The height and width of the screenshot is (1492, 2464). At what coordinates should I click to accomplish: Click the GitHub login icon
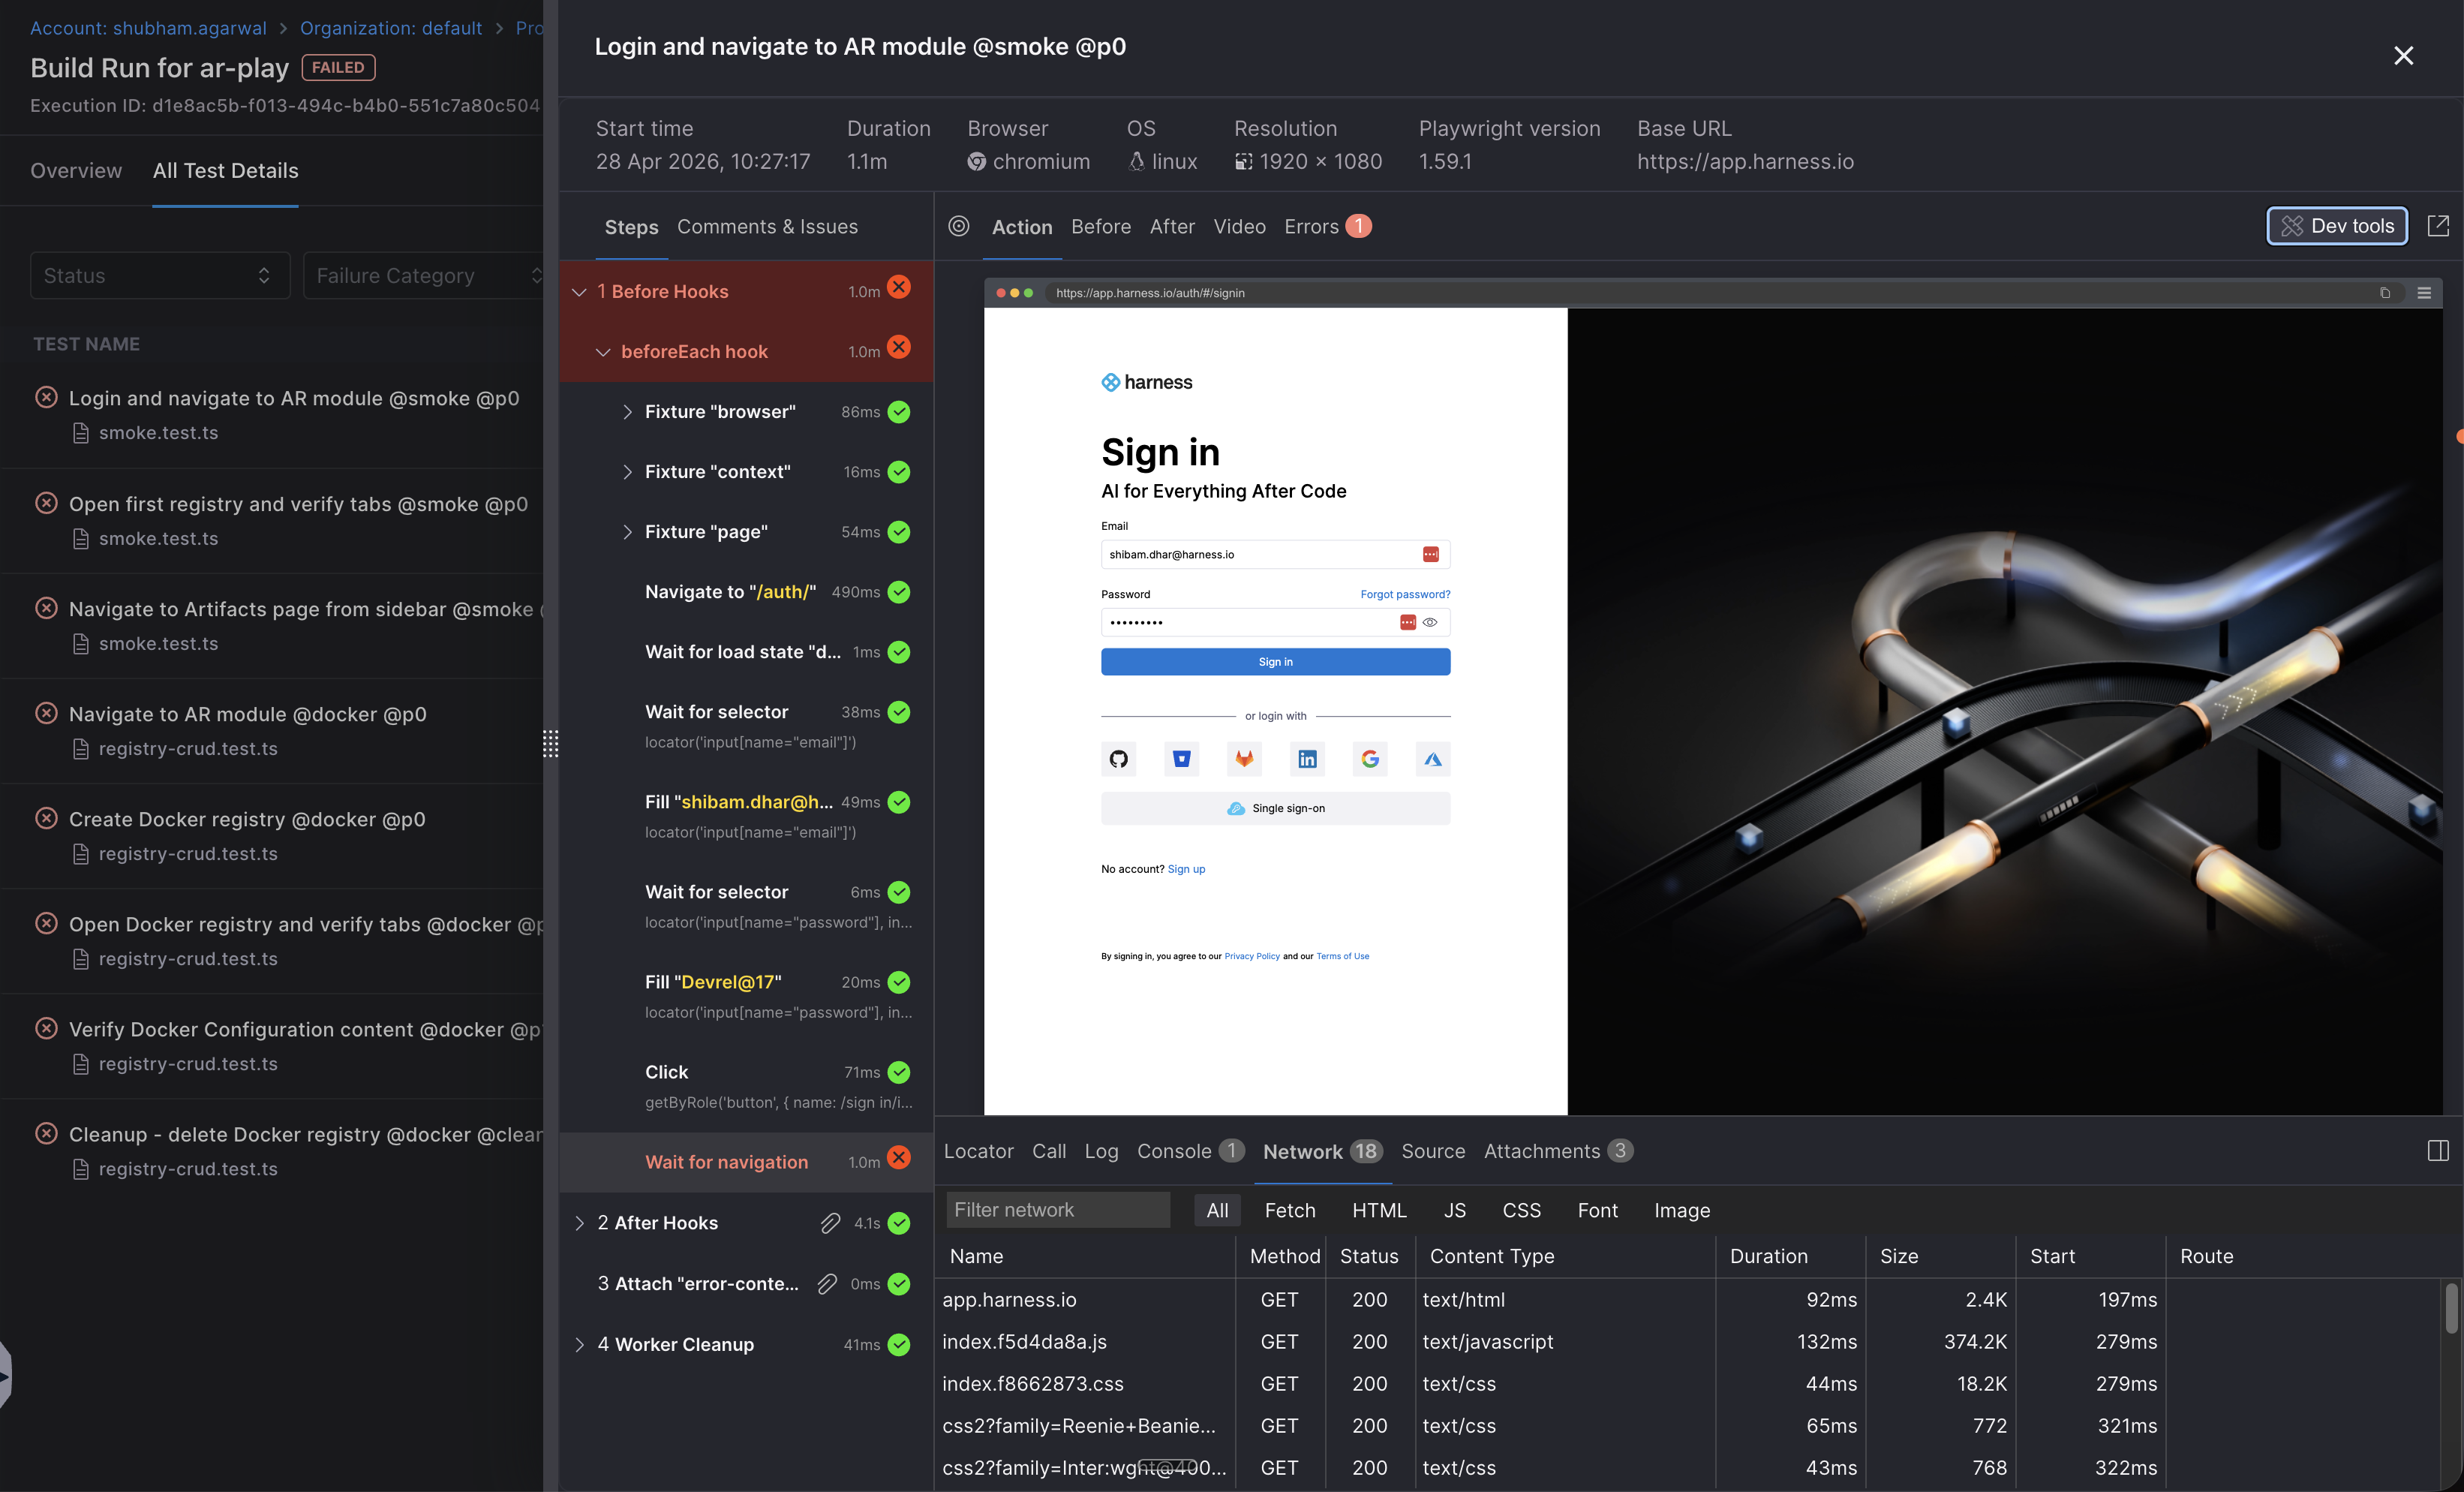(x=1118, y=759)
